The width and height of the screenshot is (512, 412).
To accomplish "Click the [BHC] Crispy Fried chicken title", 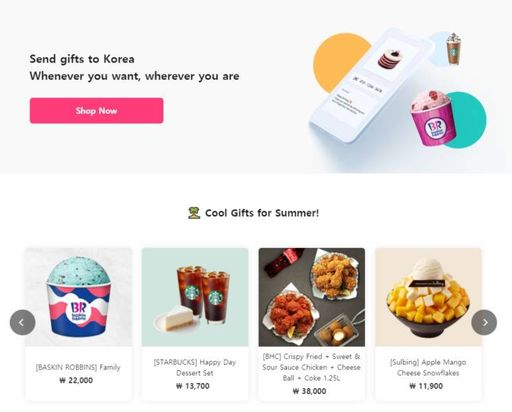I will click(x=311, y=367).
